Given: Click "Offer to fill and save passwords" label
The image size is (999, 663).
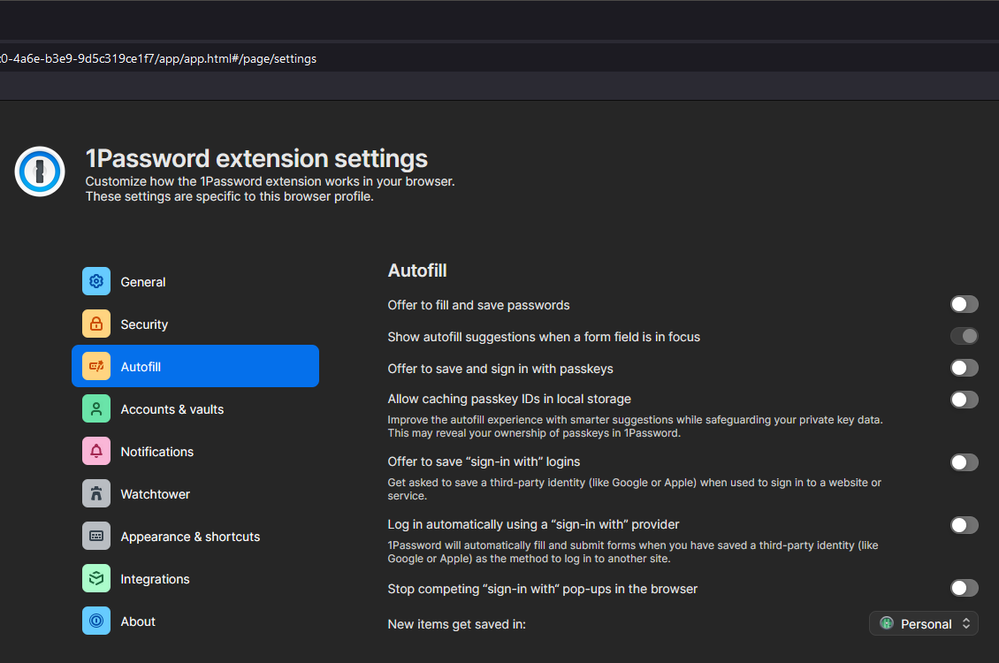Looking at the screenshot, I should [478, 305].
